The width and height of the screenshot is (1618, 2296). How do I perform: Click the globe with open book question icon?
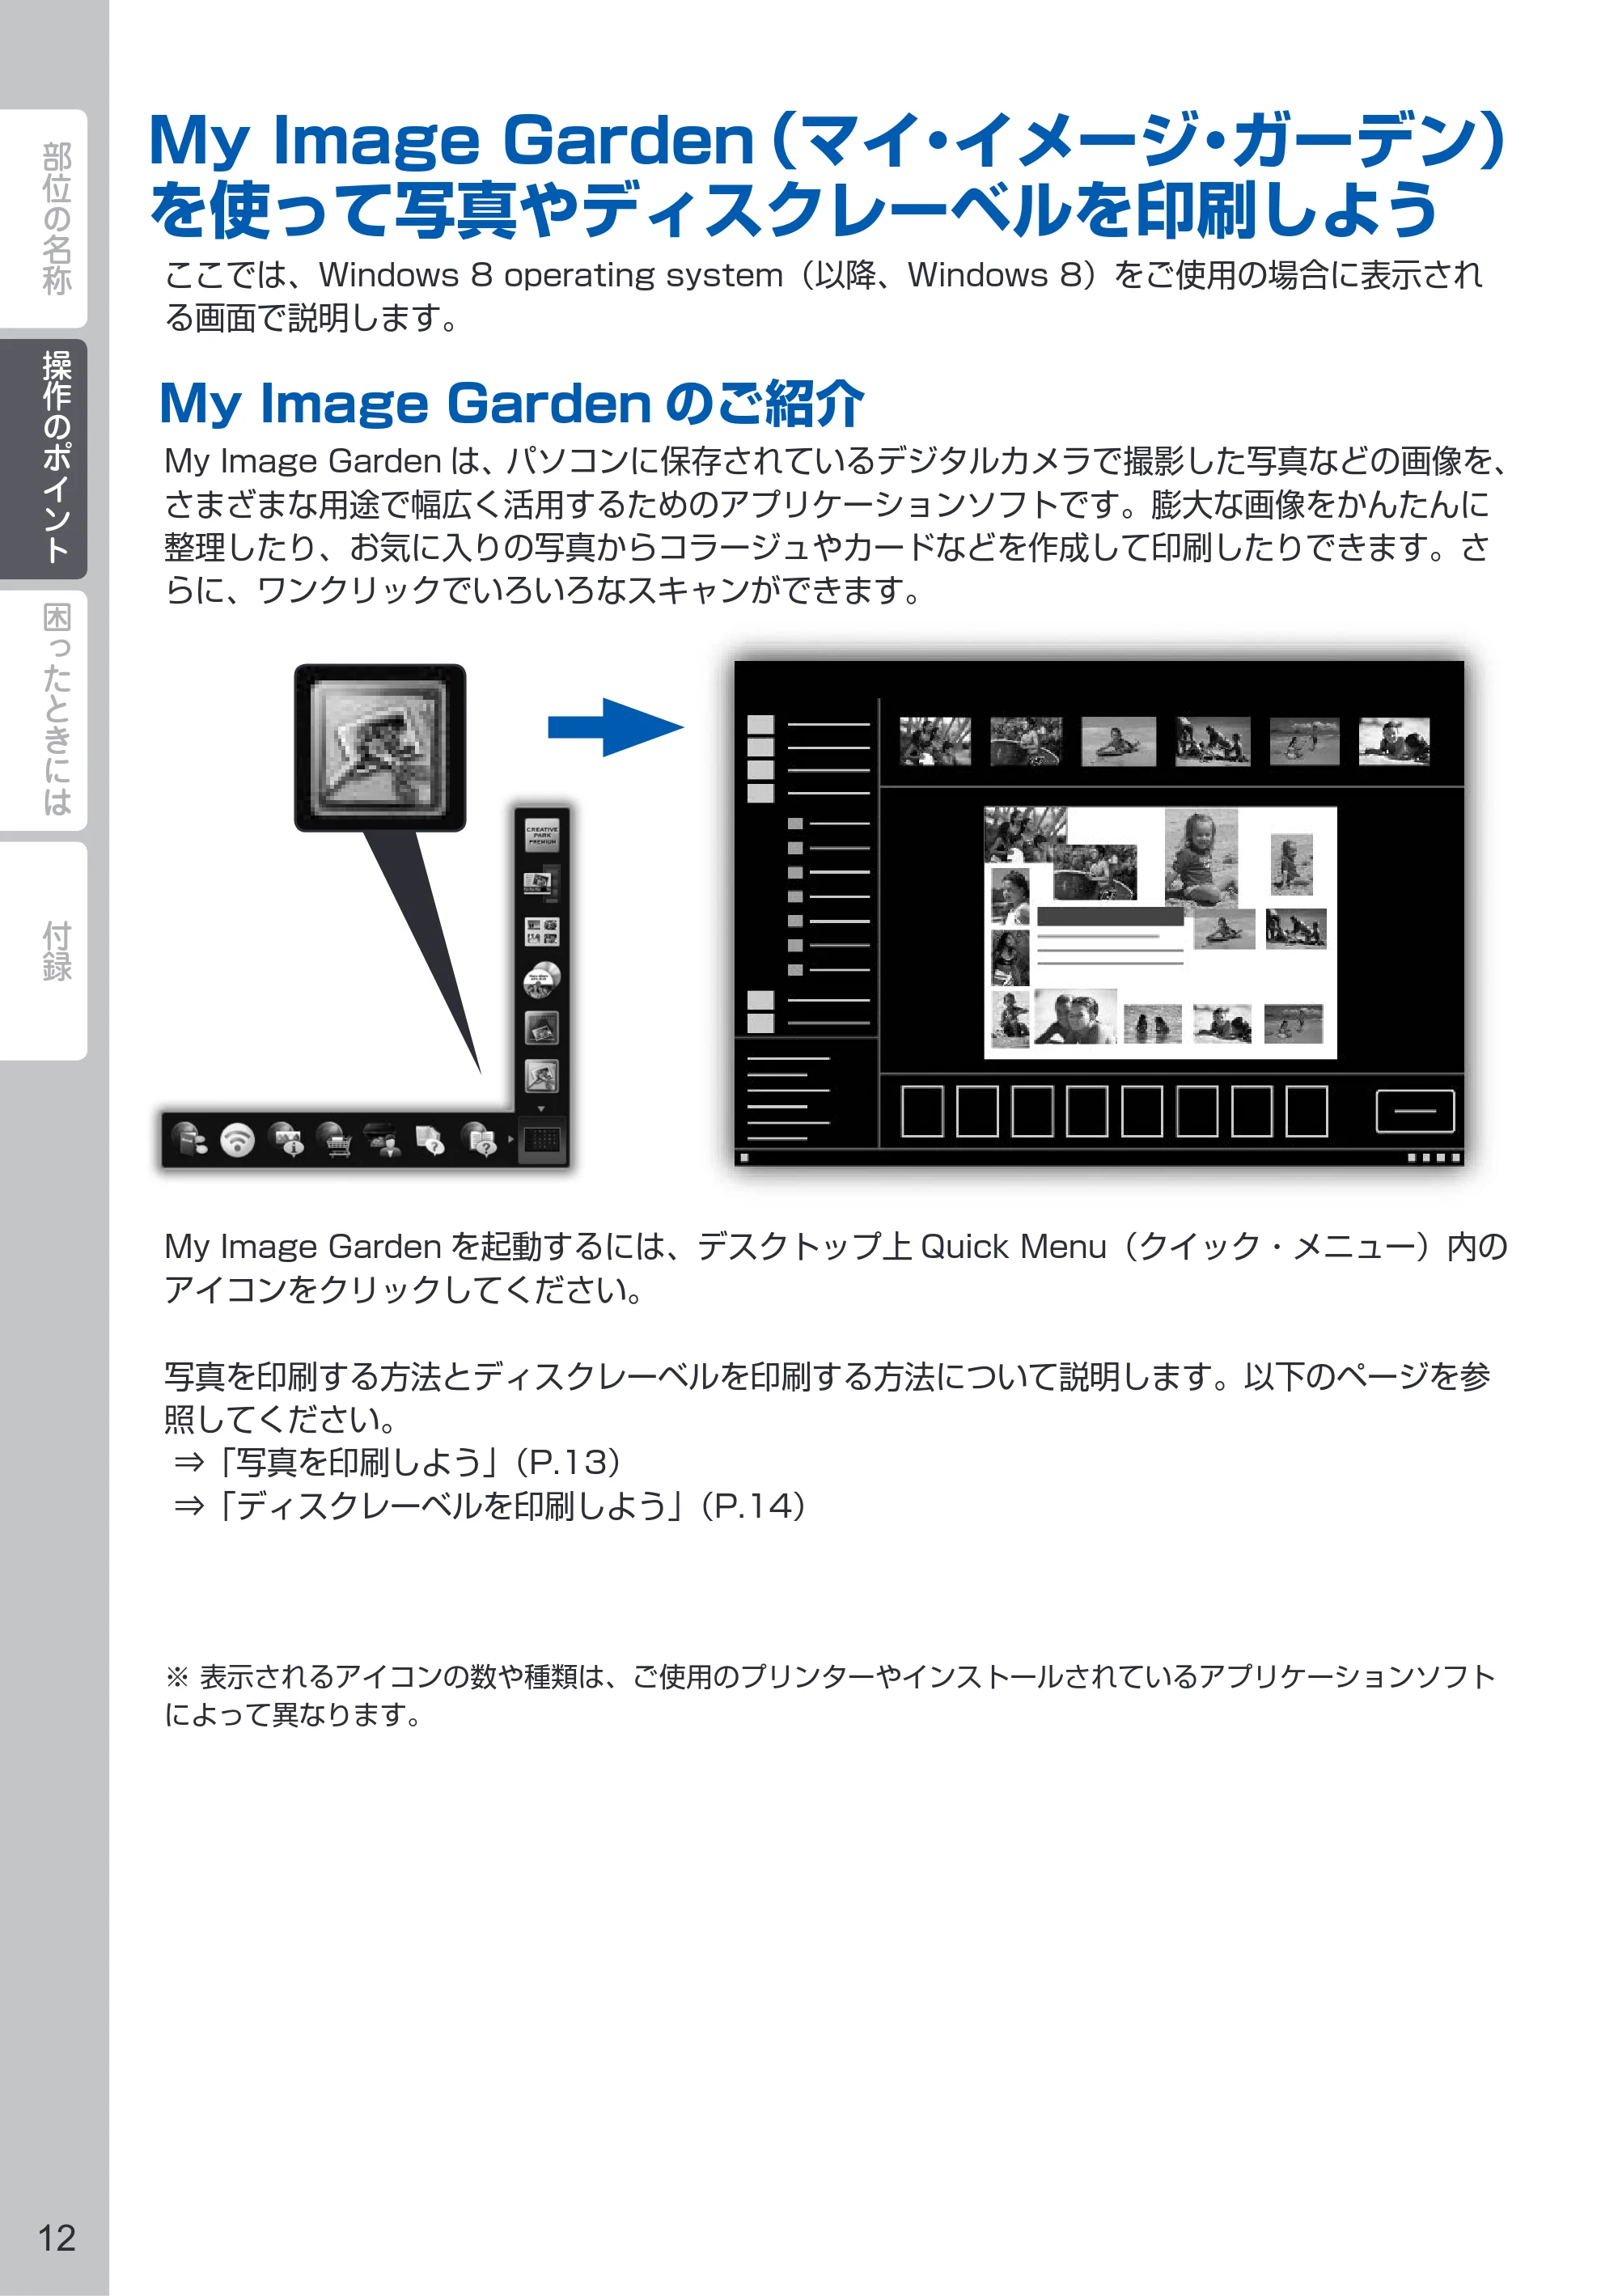pyautogui.click(x=479, y=1140)
